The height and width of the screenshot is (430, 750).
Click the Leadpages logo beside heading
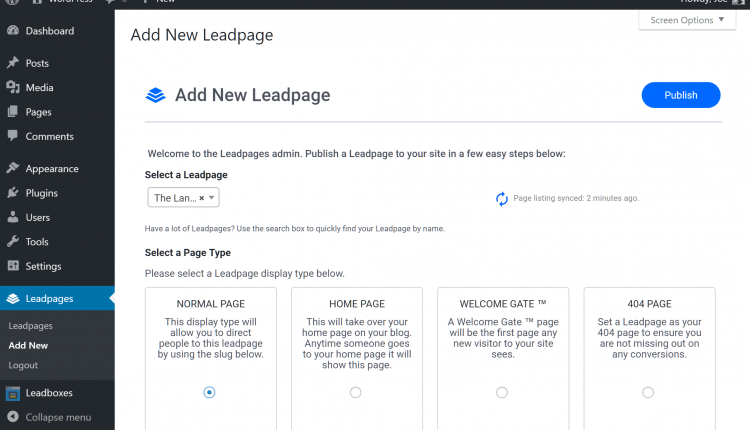click(x=155, y=95)
